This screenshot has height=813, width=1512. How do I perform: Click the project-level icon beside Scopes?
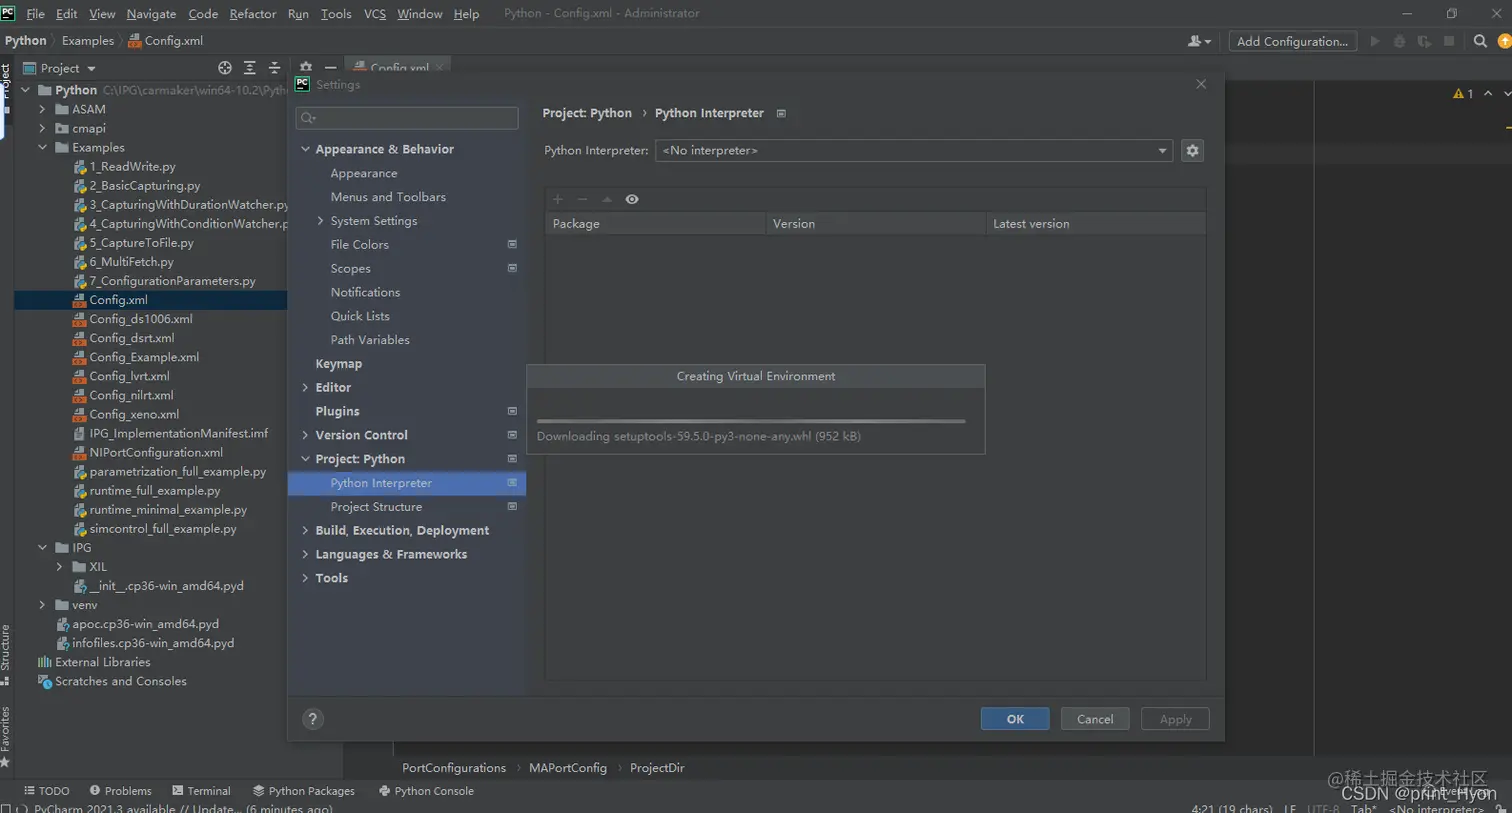512,268
